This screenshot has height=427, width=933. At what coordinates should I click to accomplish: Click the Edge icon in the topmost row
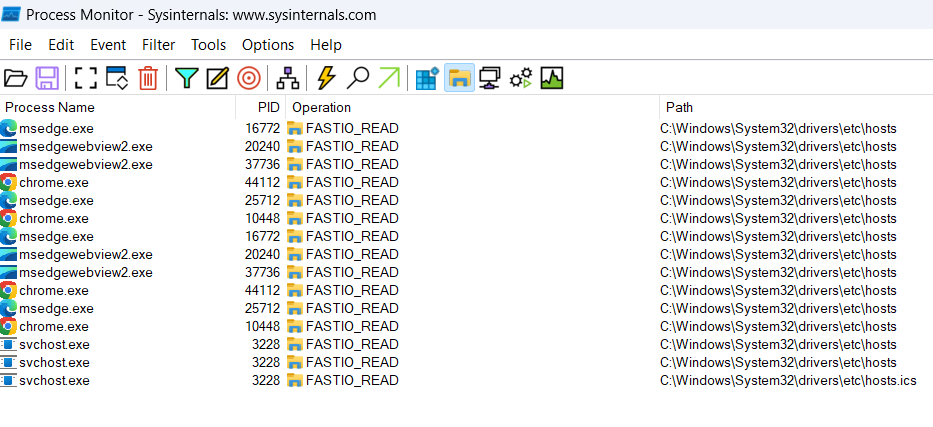click(x=8, y=128)
